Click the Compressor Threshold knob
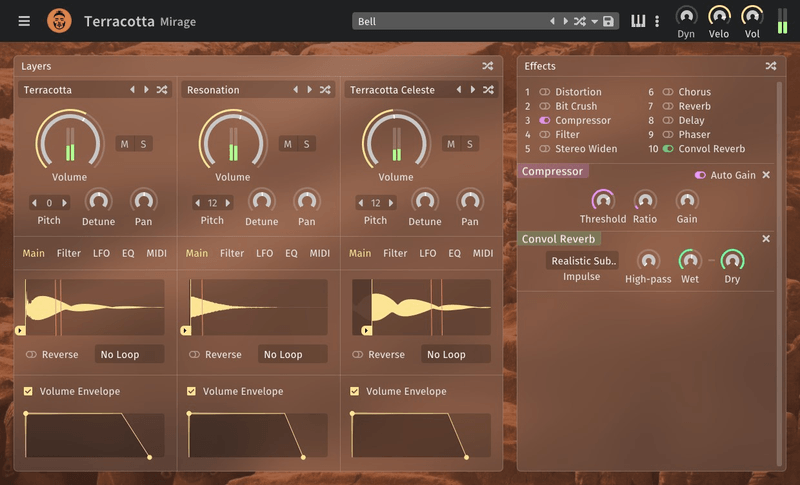800x485 pixels. (603, 200)
